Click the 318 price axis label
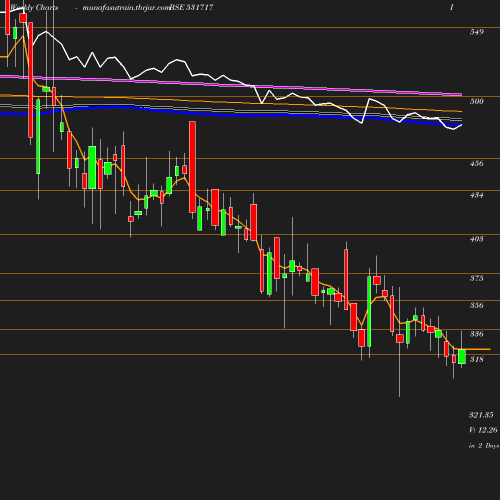500x500 pixels. coord(476,359)
